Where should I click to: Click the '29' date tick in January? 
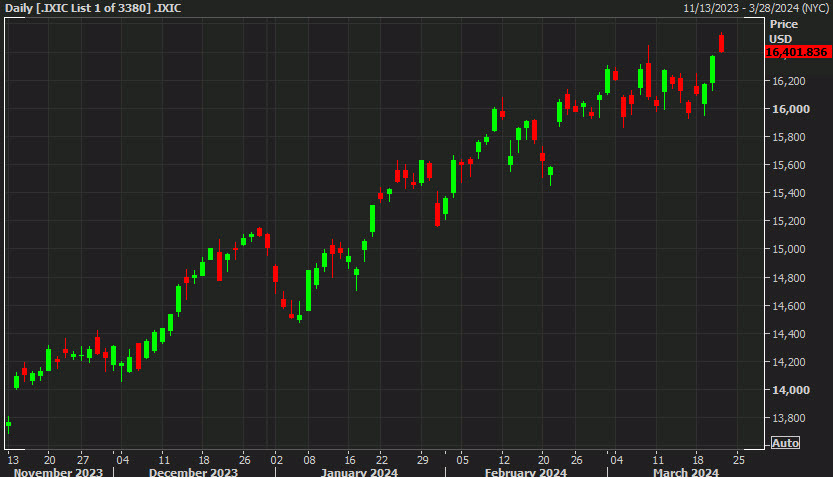coord(422,460)
